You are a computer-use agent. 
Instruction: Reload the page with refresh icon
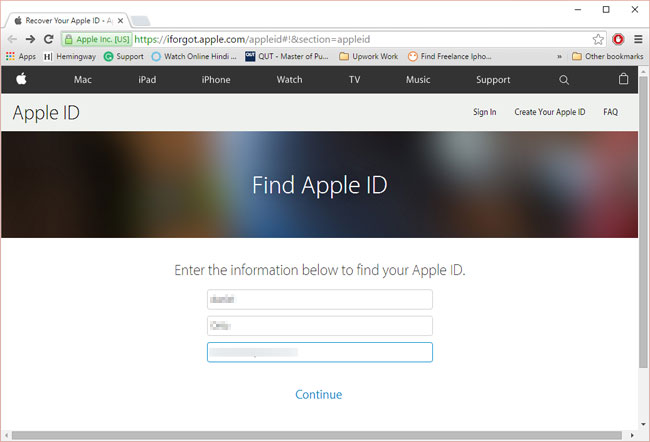49,39
